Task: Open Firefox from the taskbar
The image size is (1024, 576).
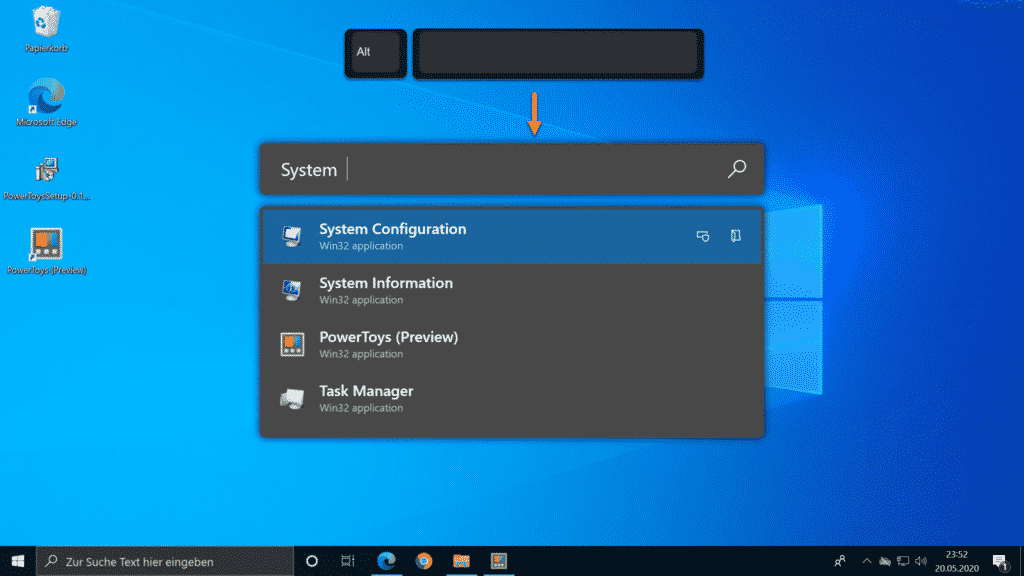Action: 424,562
